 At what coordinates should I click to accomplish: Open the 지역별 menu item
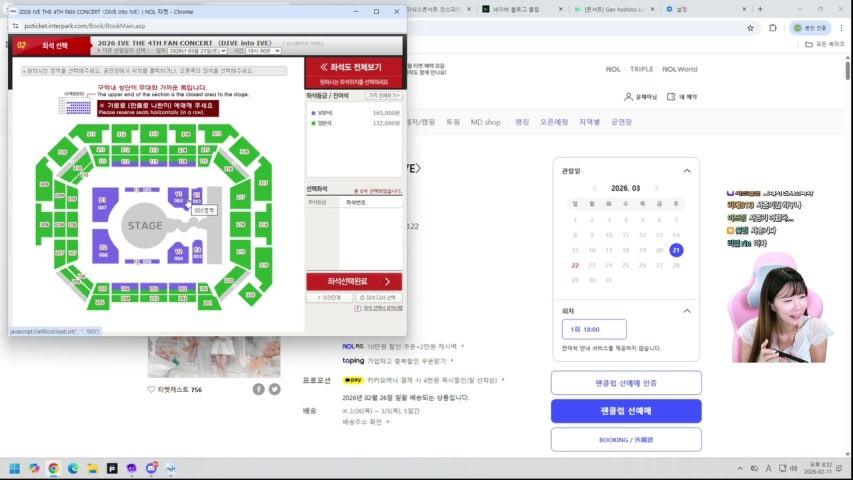(x=589, y=122)
